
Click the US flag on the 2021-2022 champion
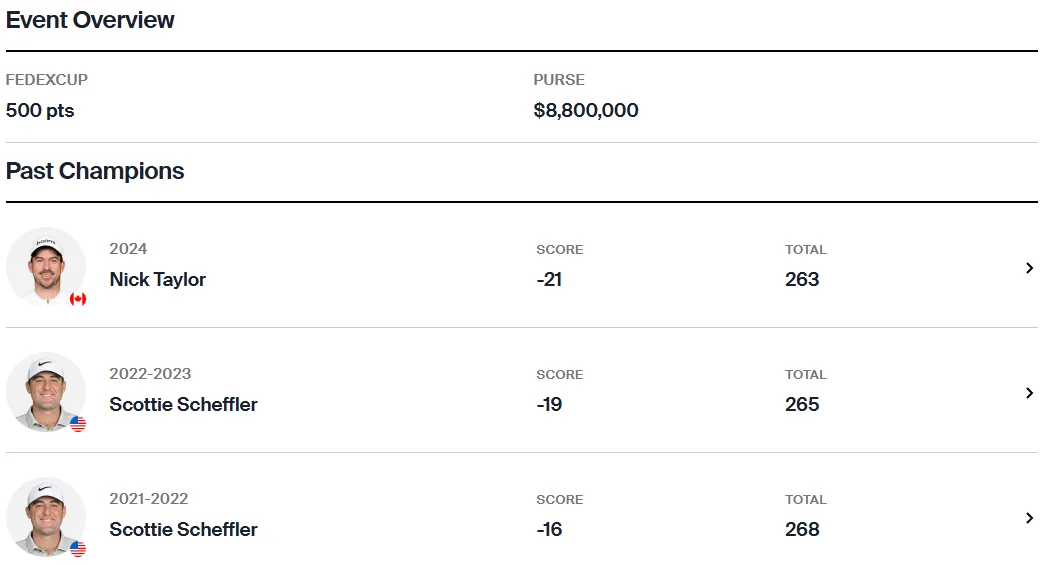(78, 549)
